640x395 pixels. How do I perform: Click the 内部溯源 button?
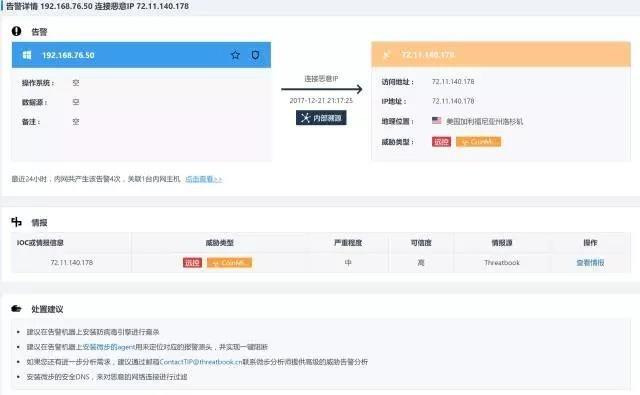click(x=321, y=118)
